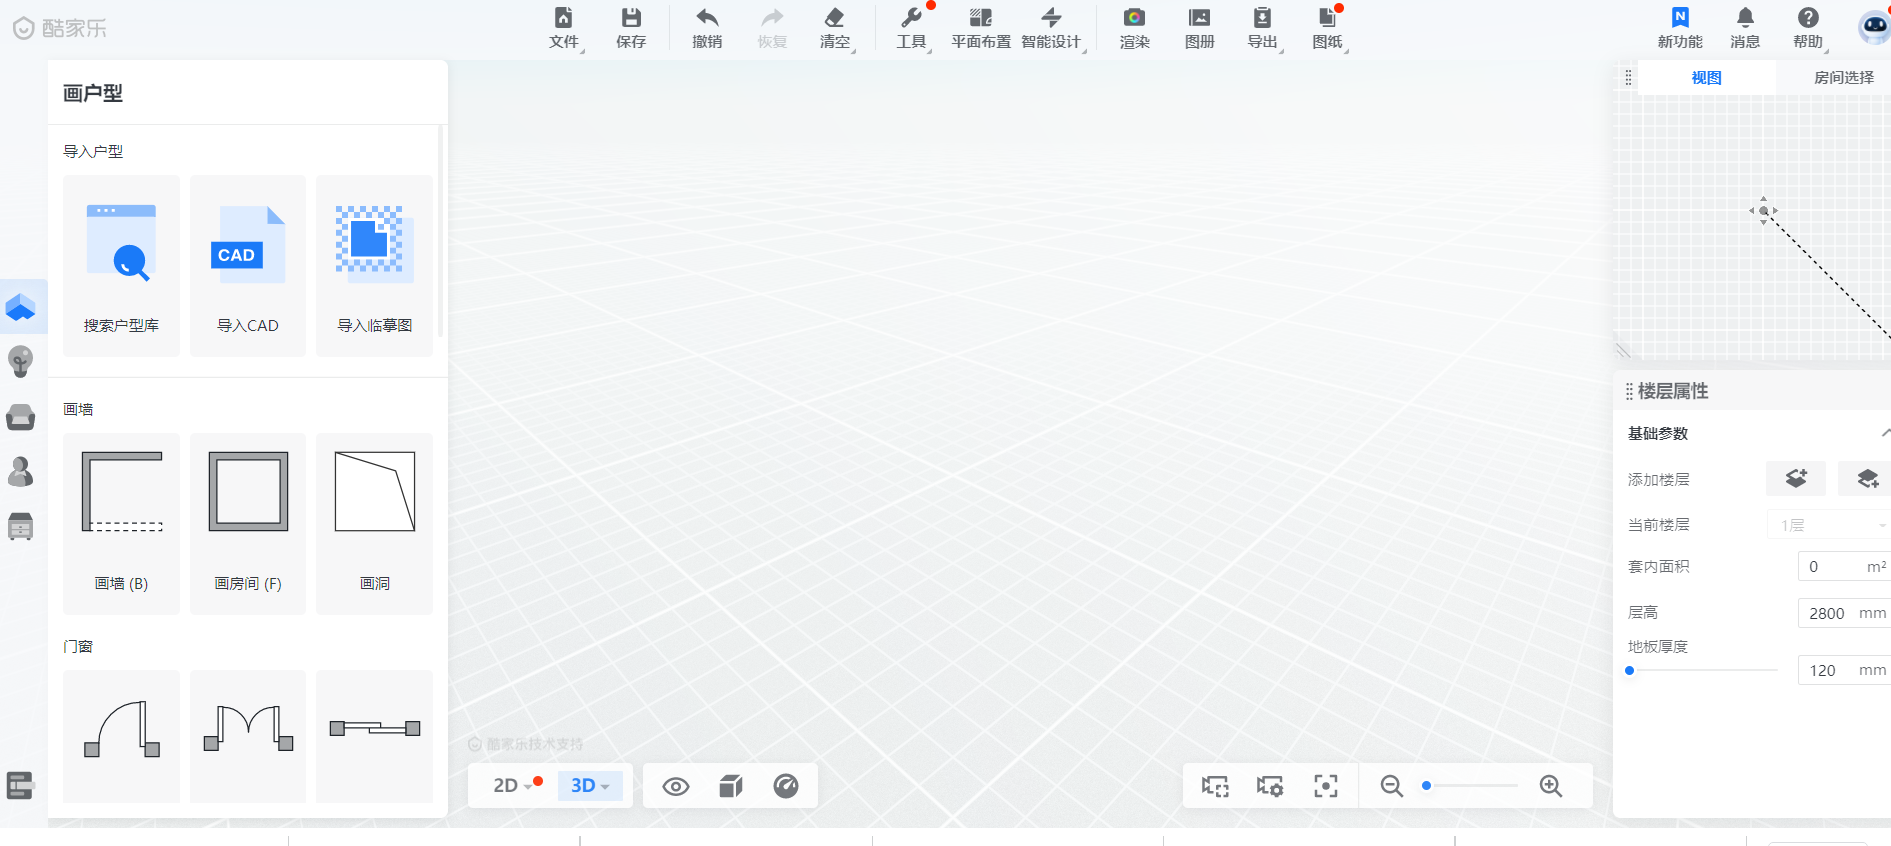The image size is (1891, 846).
Task: Collapse the 基础参数 section
Action: point(1885,433)
